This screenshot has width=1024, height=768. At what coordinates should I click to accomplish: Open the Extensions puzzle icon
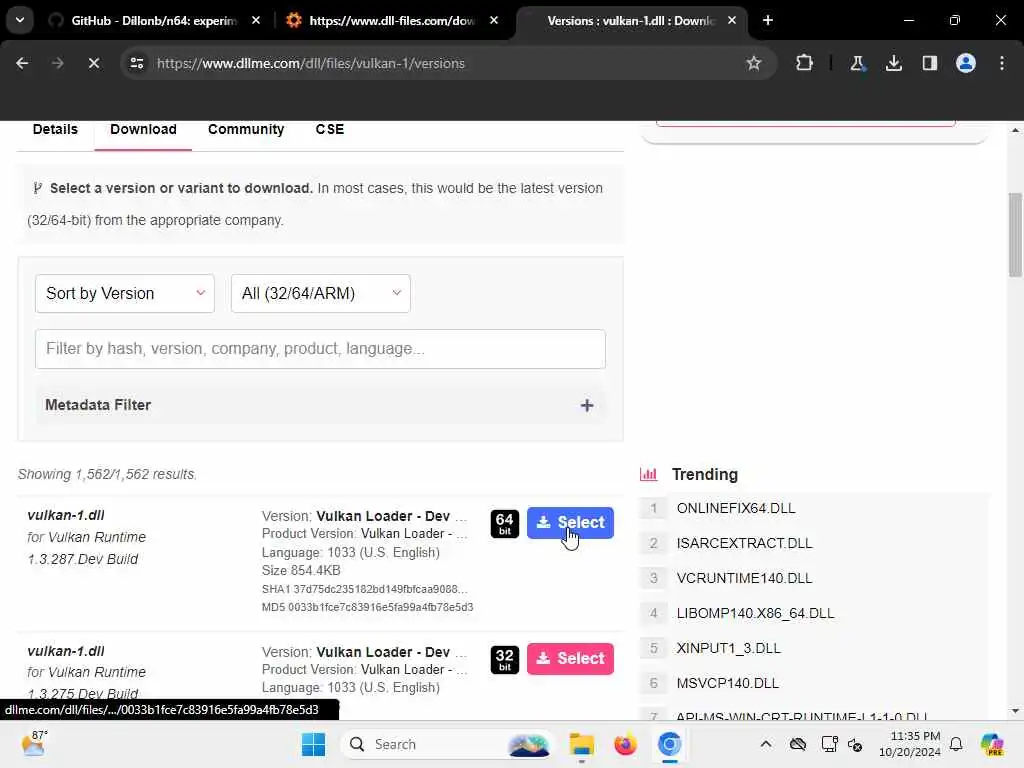pos(805,63)
